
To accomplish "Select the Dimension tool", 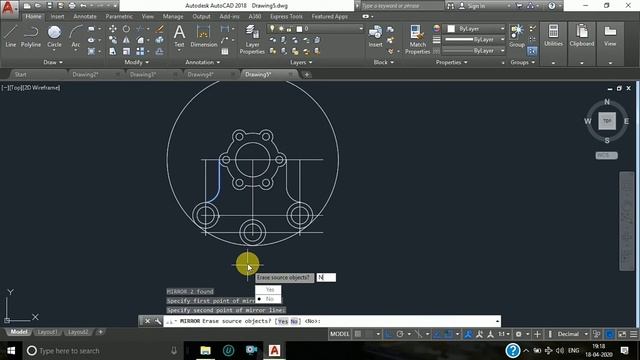I will point(203,36).
